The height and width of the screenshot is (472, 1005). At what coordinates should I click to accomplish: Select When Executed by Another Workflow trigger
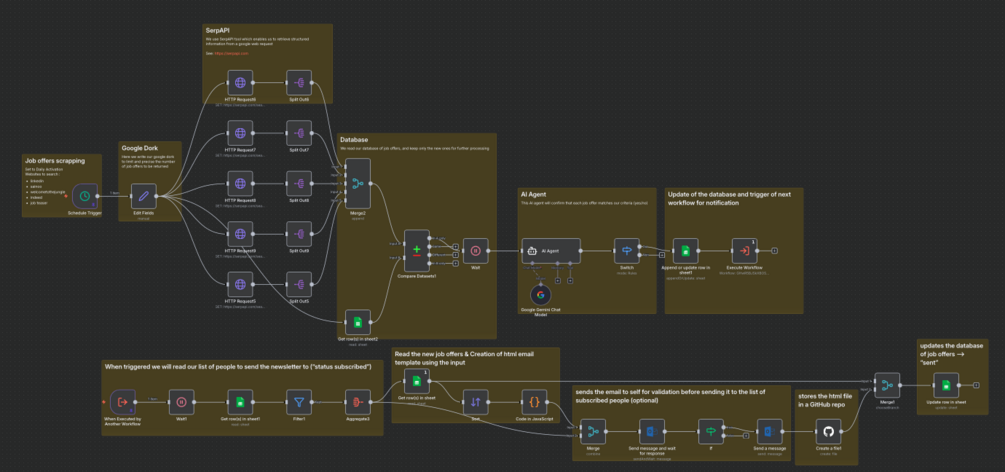click(122, 402)
